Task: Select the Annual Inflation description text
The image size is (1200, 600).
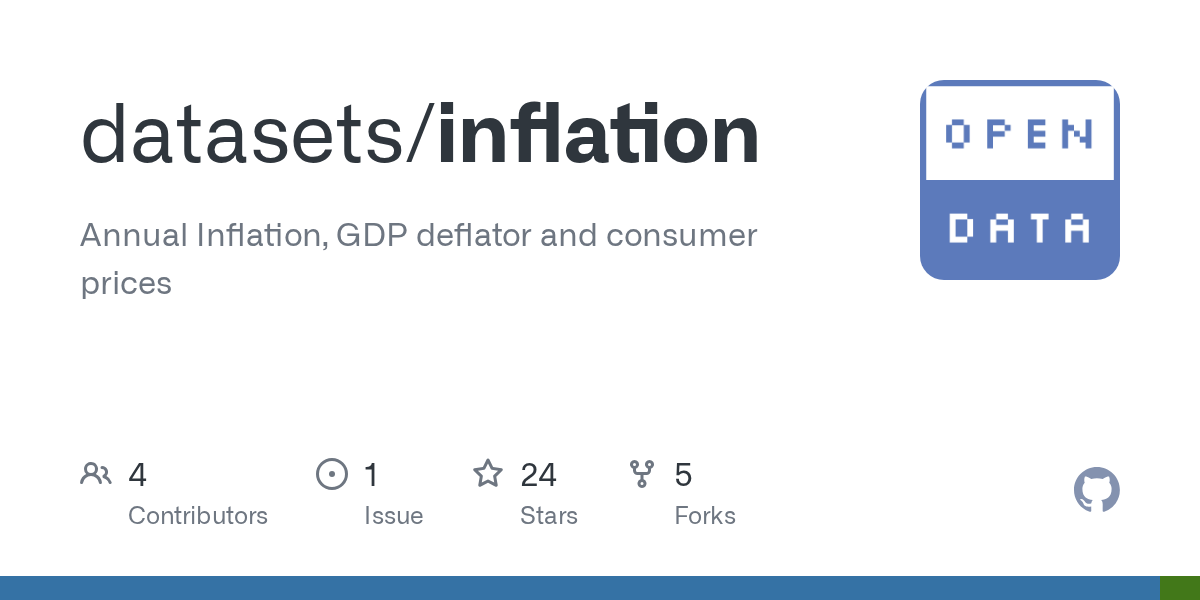Action: tap(419, 259)
